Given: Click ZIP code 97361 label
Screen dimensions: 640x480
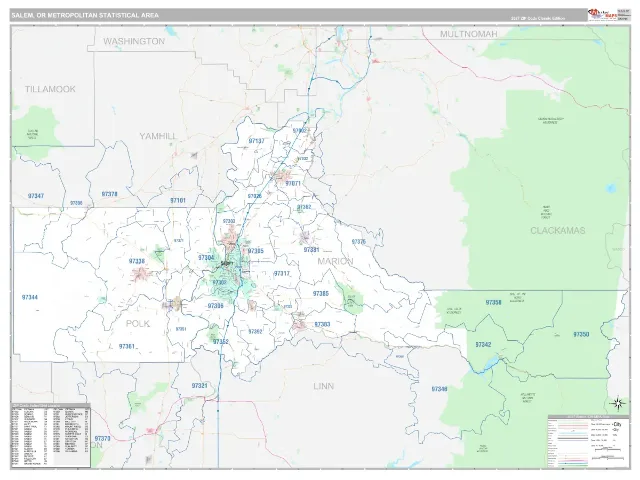Looking at the screenshot, I should [x=127, y=346].
